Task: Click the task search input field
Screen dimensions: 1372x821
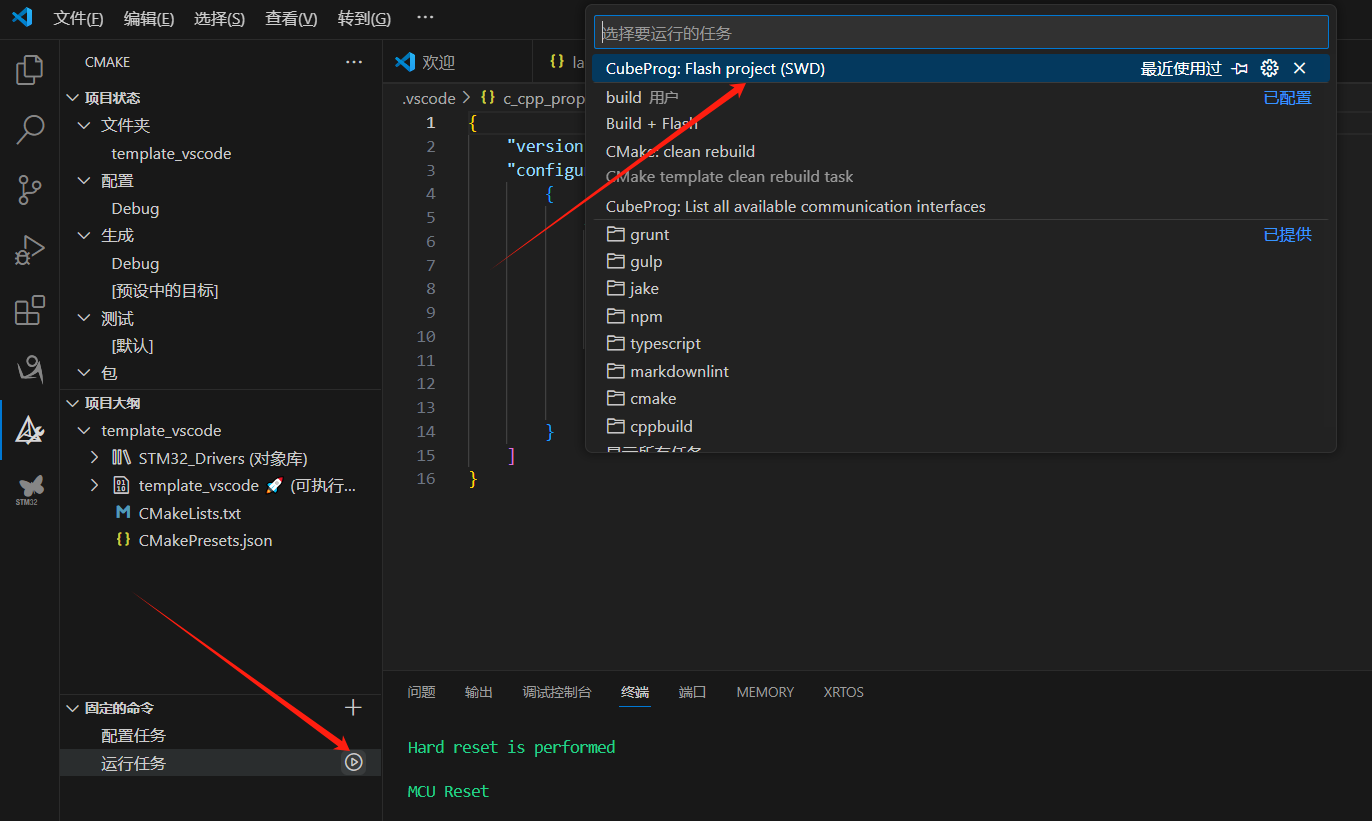Action: click(961, 33)
